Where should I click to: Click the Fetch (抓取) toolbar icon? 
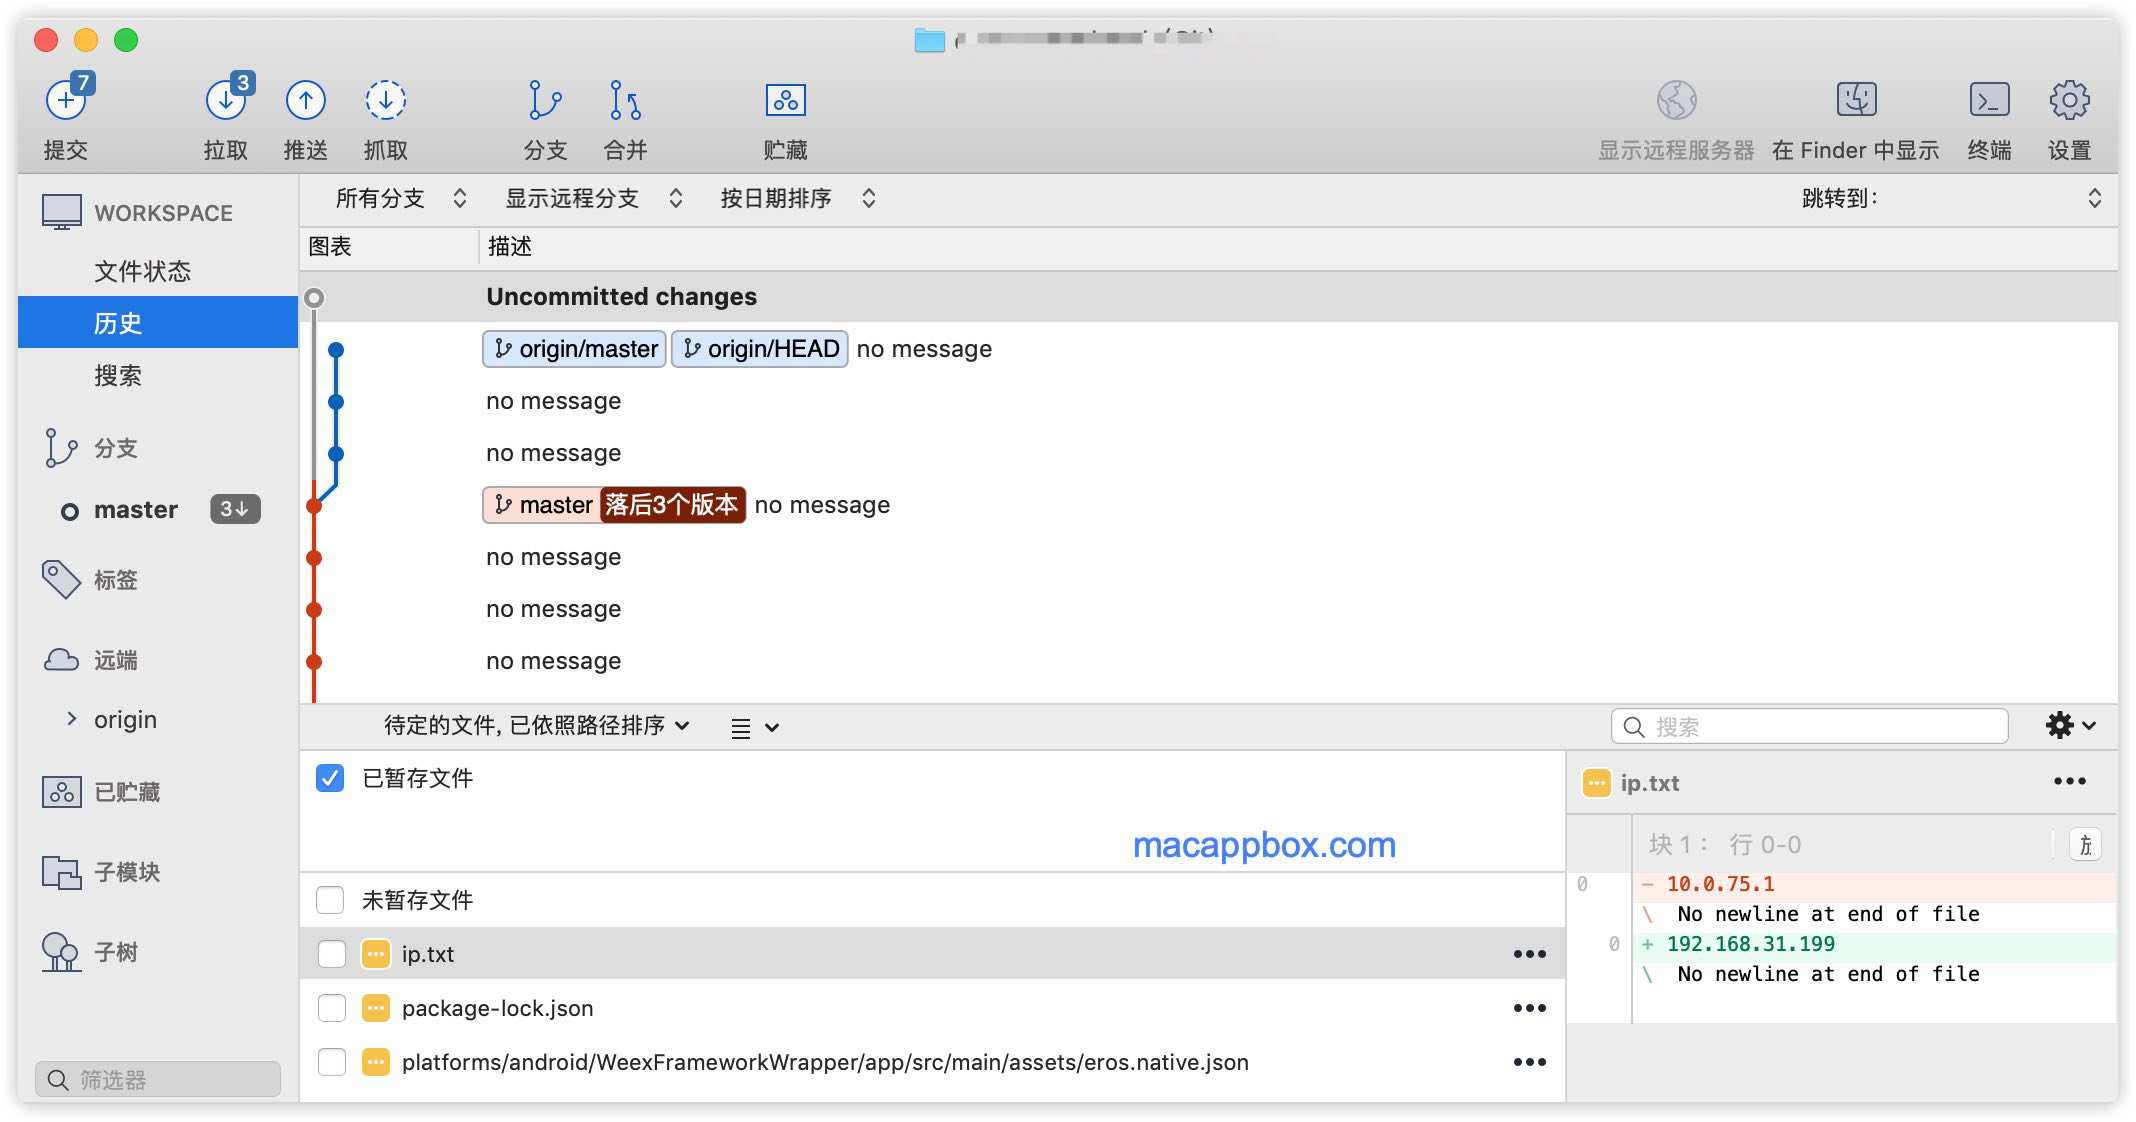[x=386, y=100]
